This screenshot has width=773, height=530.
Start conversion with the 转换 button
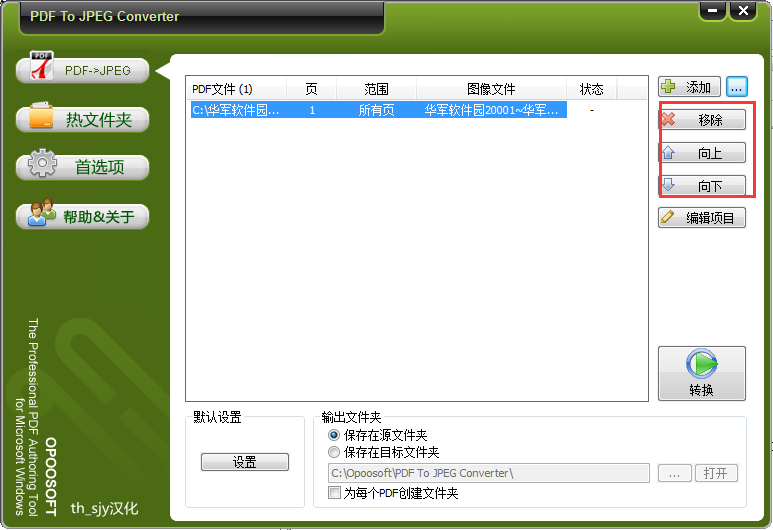tap(702, 373)
